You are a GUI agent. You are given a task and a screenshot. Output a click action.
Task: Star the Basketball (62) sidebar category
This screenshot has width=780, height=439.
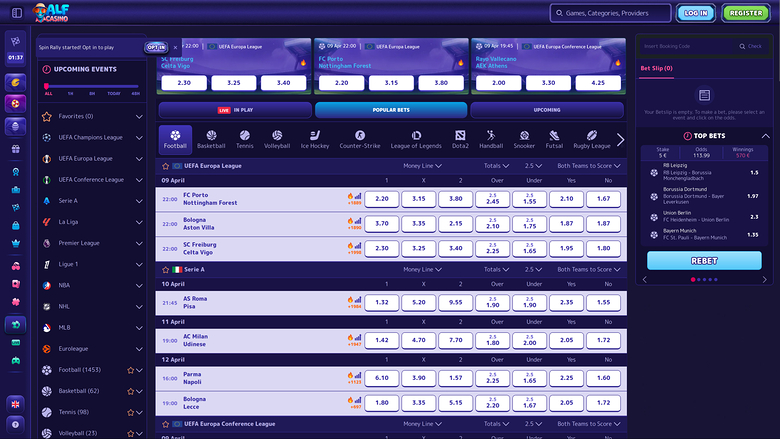130,391
